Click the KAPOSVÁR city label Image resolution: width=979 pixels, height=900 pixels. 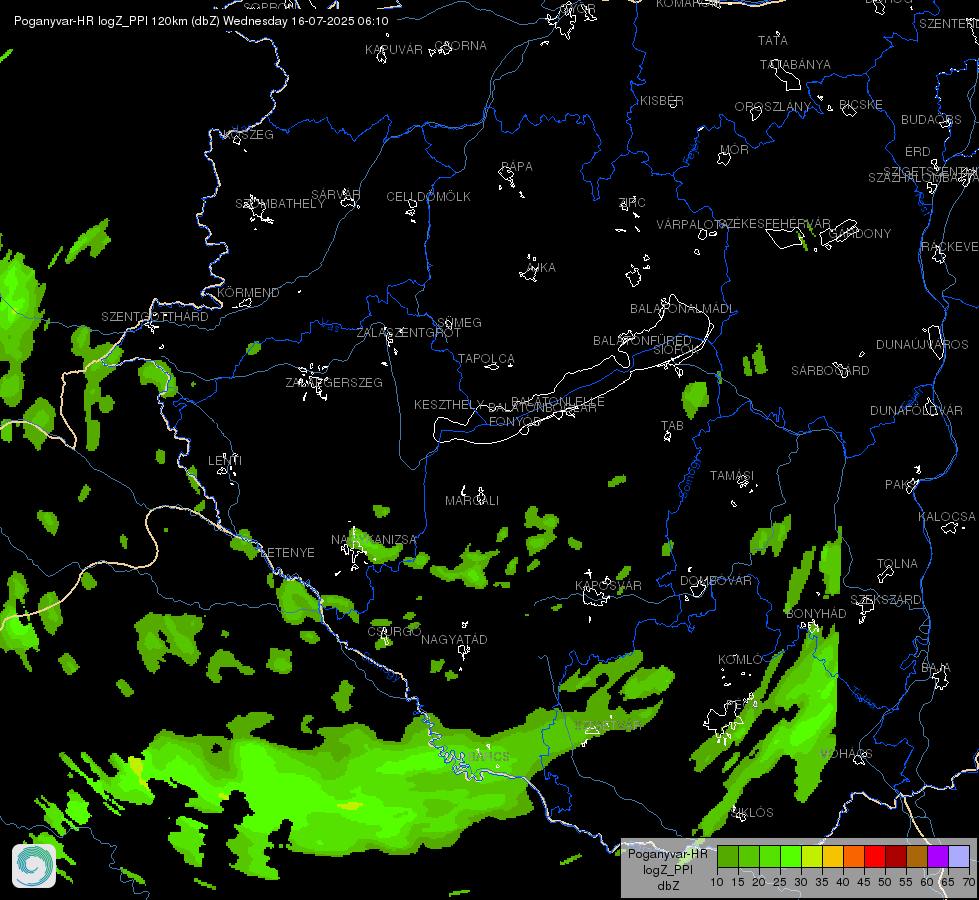click(x=608, y=586)
